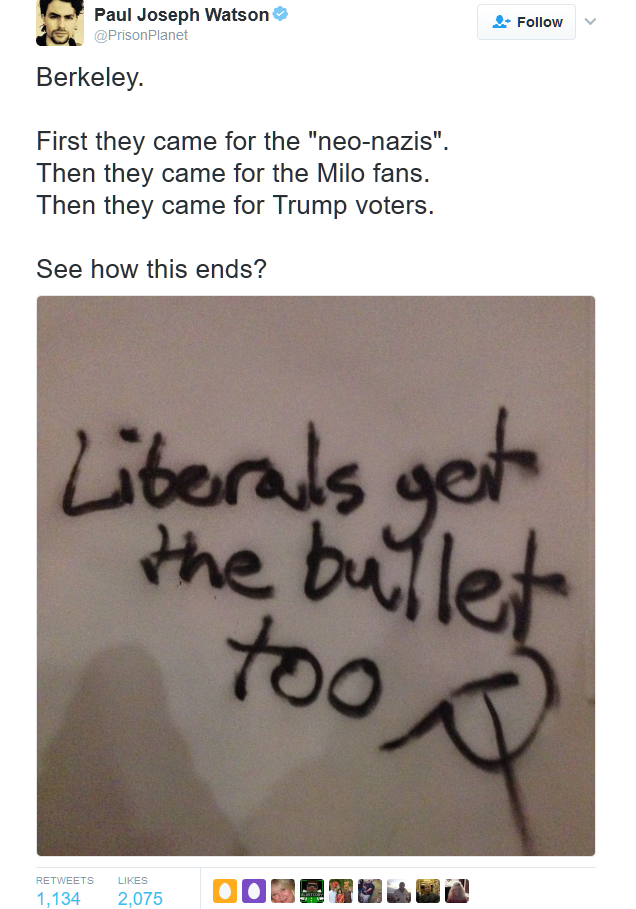Open the graffiti photo attachment
Image resolution: width=636 pixels, height=909 pixels.
pyautogui.click(x=316, y=575)
